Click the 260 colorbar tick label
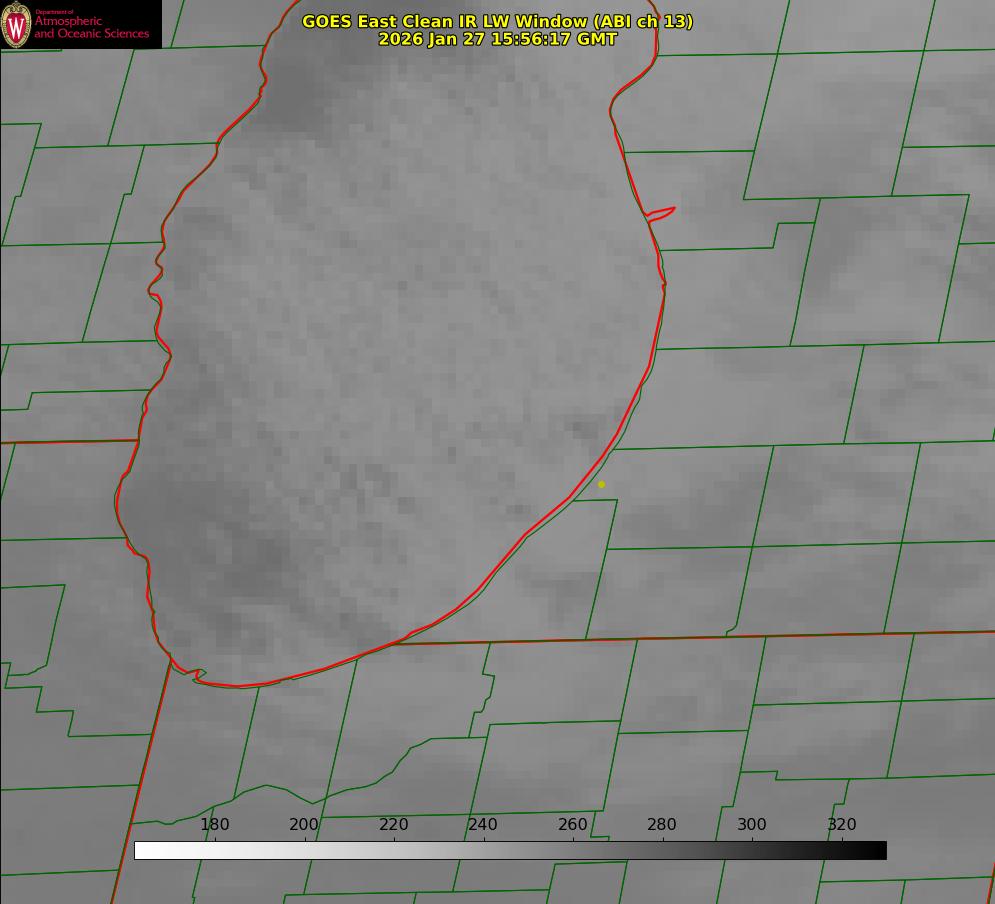 (x=573, y=825)
